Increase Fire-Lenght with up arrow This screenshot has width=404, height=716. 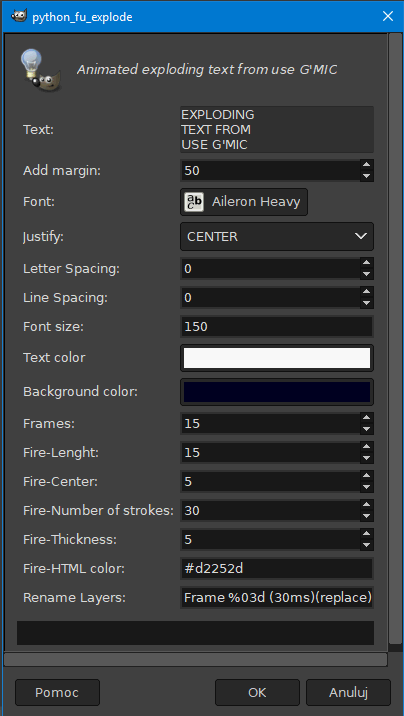[366, 447]
